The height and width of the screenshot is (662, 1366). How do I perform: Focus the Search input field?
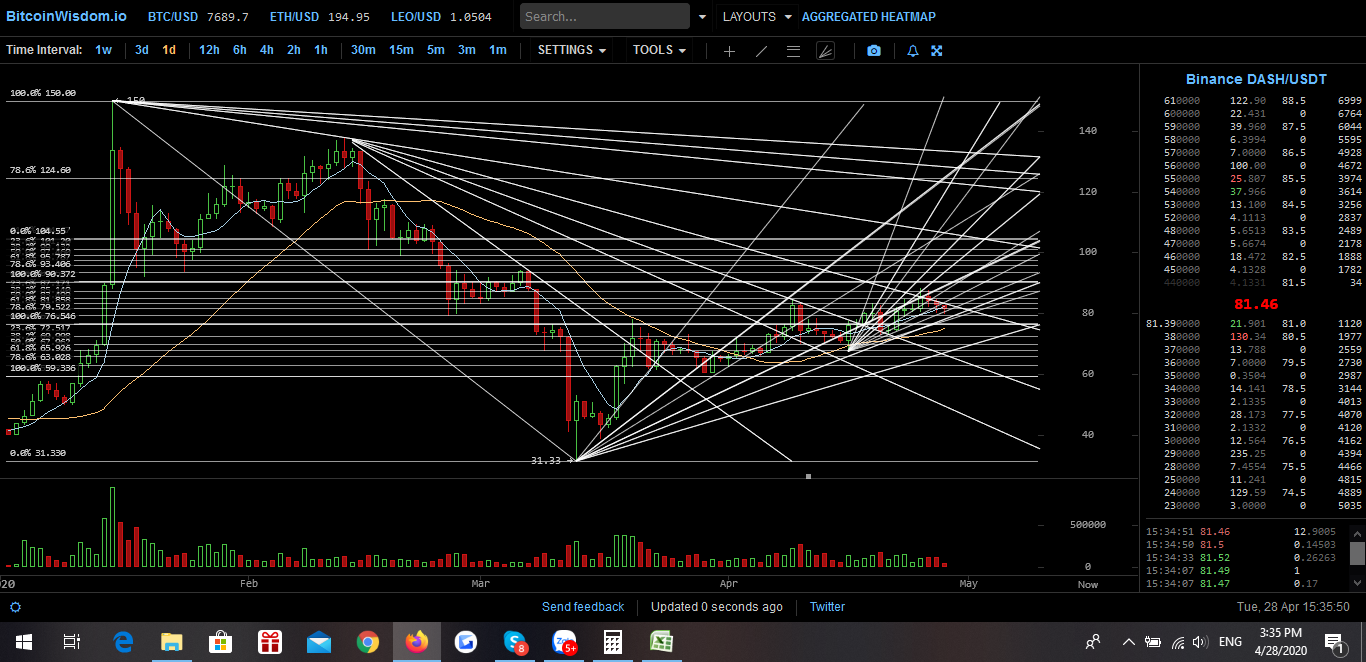605,17
